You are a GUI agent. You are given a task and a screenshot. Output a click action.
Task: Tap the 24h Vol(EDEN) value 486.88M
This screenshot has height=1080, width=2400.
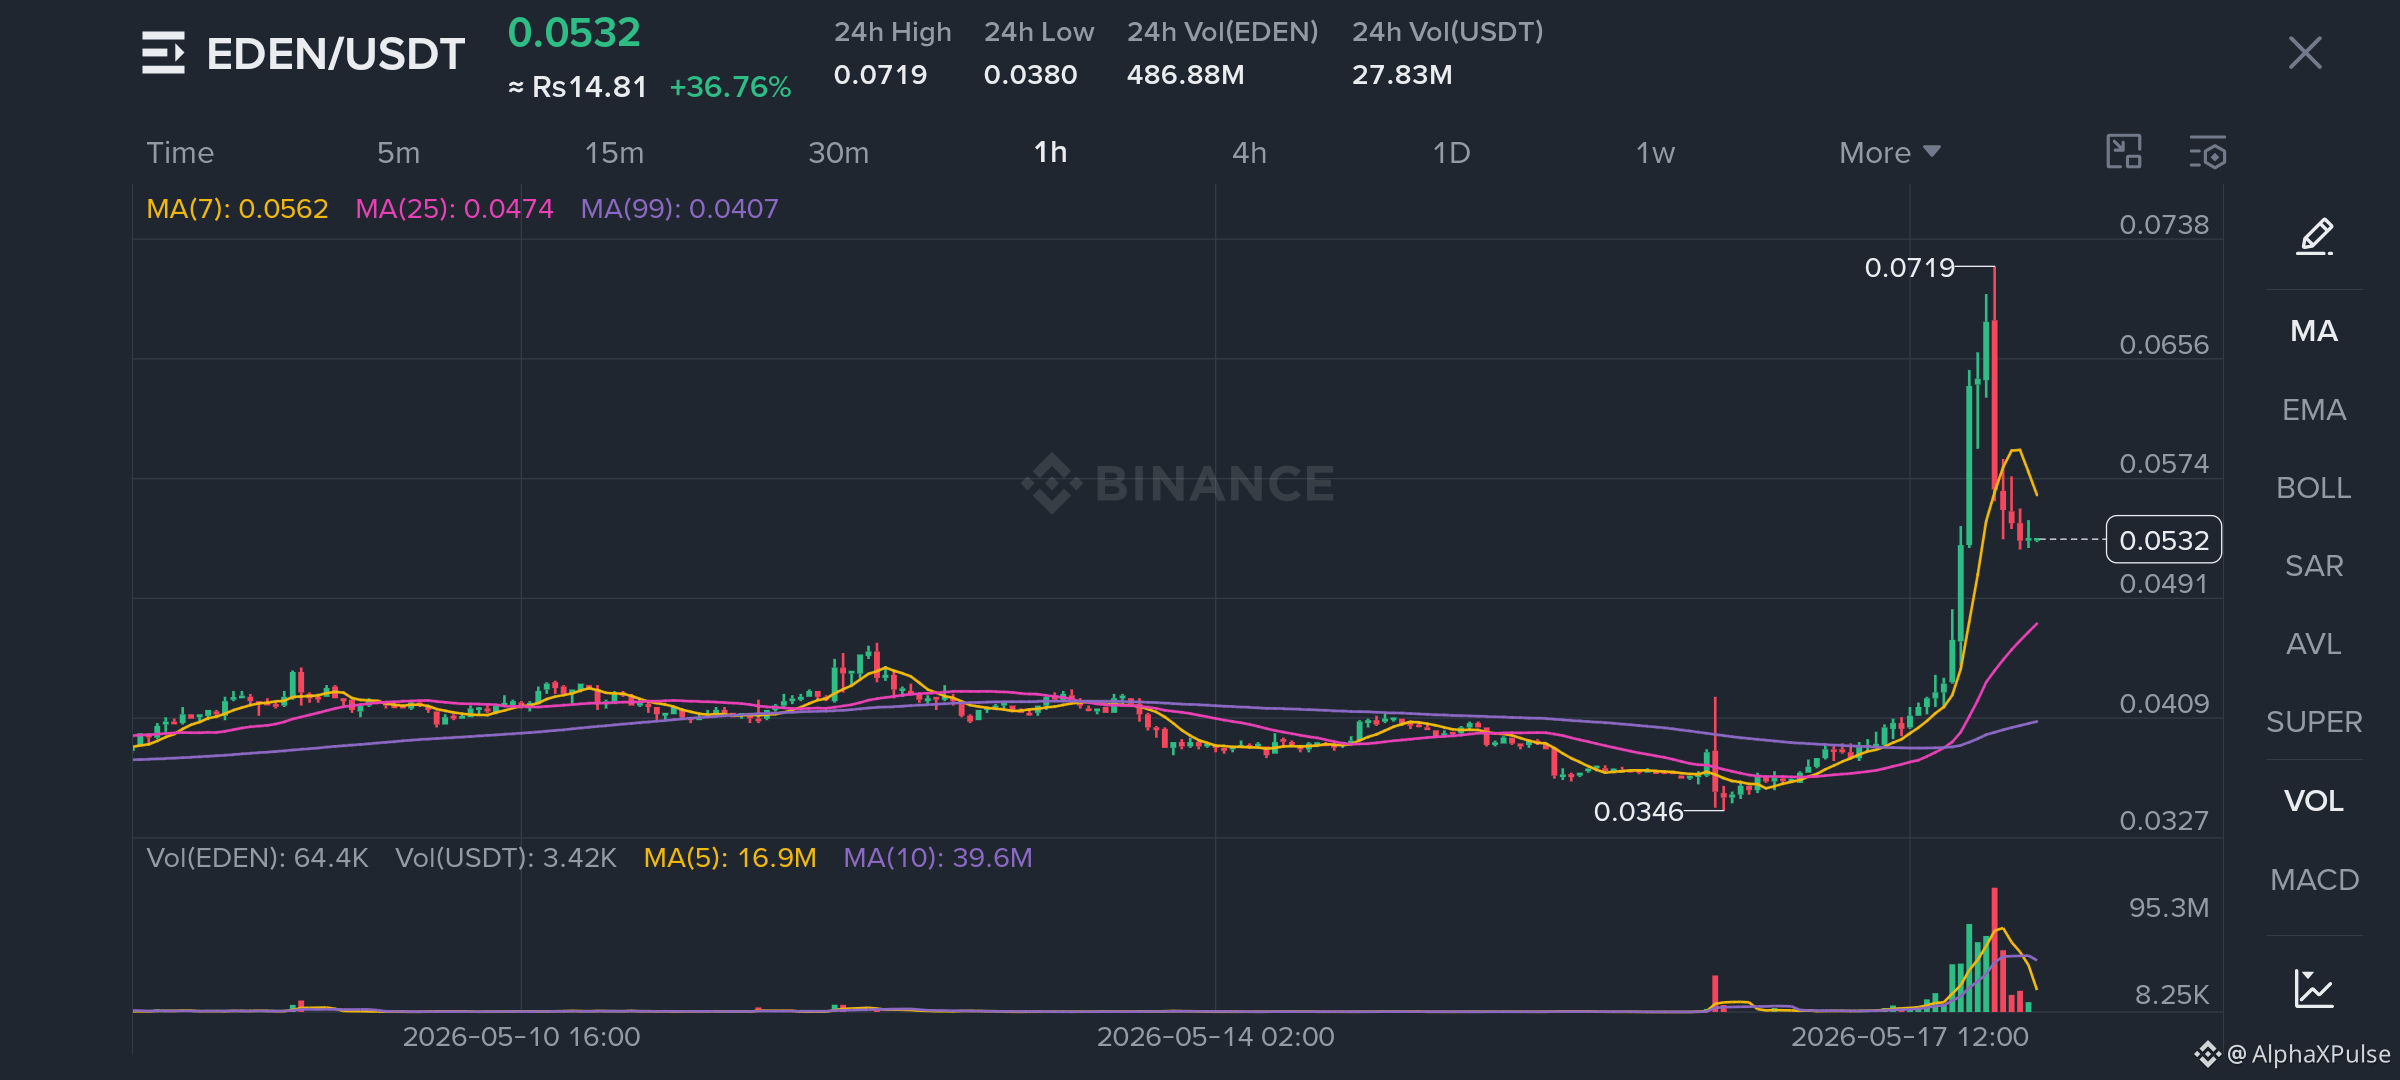point(1185,75)
